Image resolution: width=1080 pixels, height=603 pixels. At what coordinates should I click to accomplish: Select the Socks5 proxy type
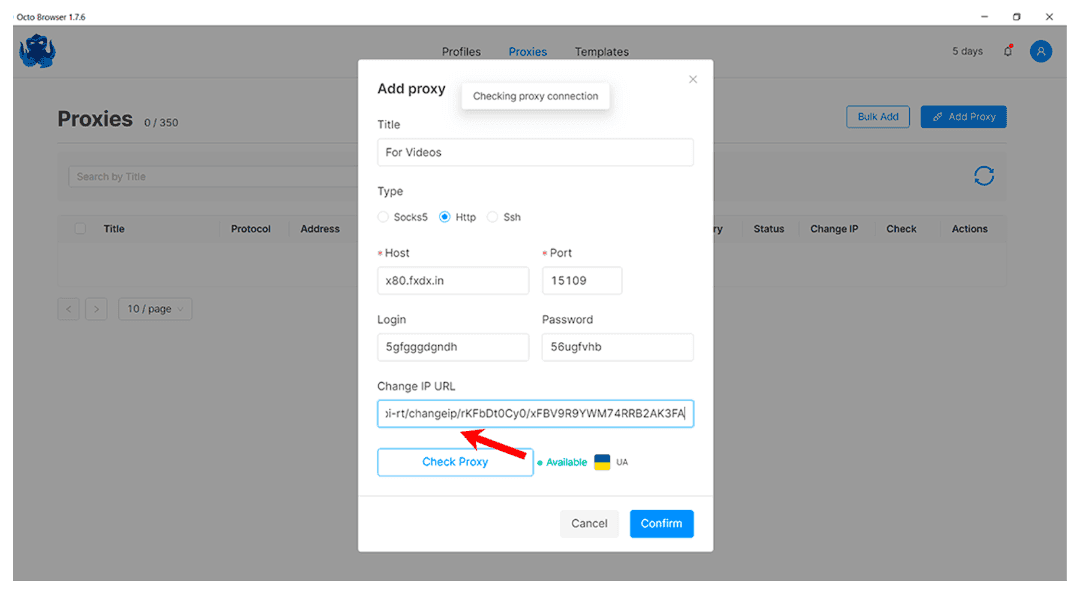383,217
